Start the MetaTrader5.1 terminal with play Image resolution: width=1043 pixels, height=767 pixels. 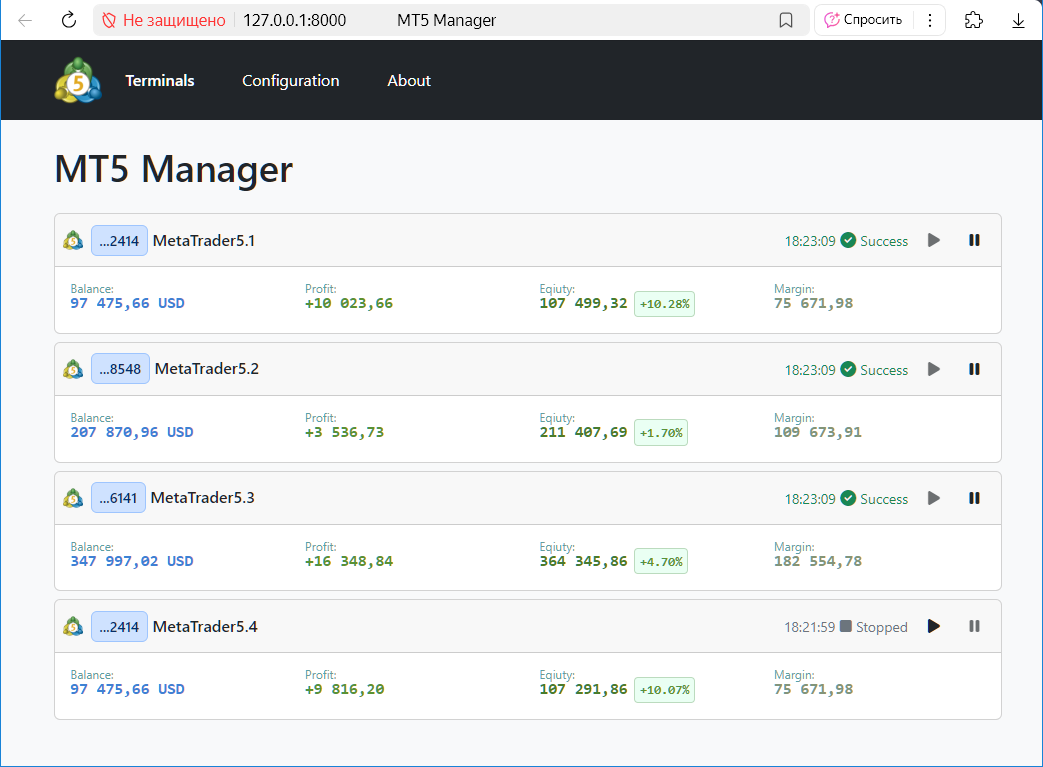[934, 240]
